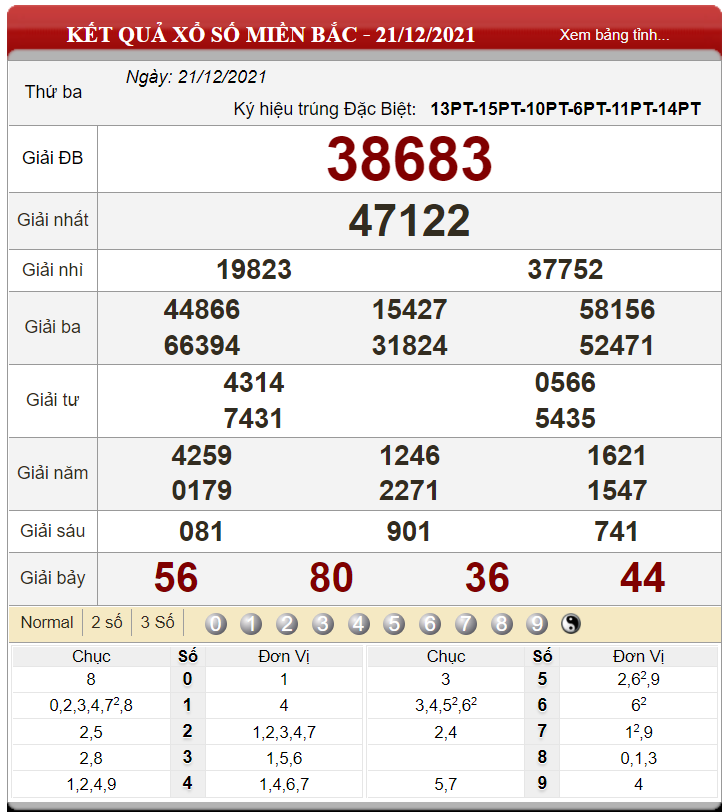Viewport: 728px width, 812px height.
Task: Click the Giải nhất number 47122
Action: [409, 221]
